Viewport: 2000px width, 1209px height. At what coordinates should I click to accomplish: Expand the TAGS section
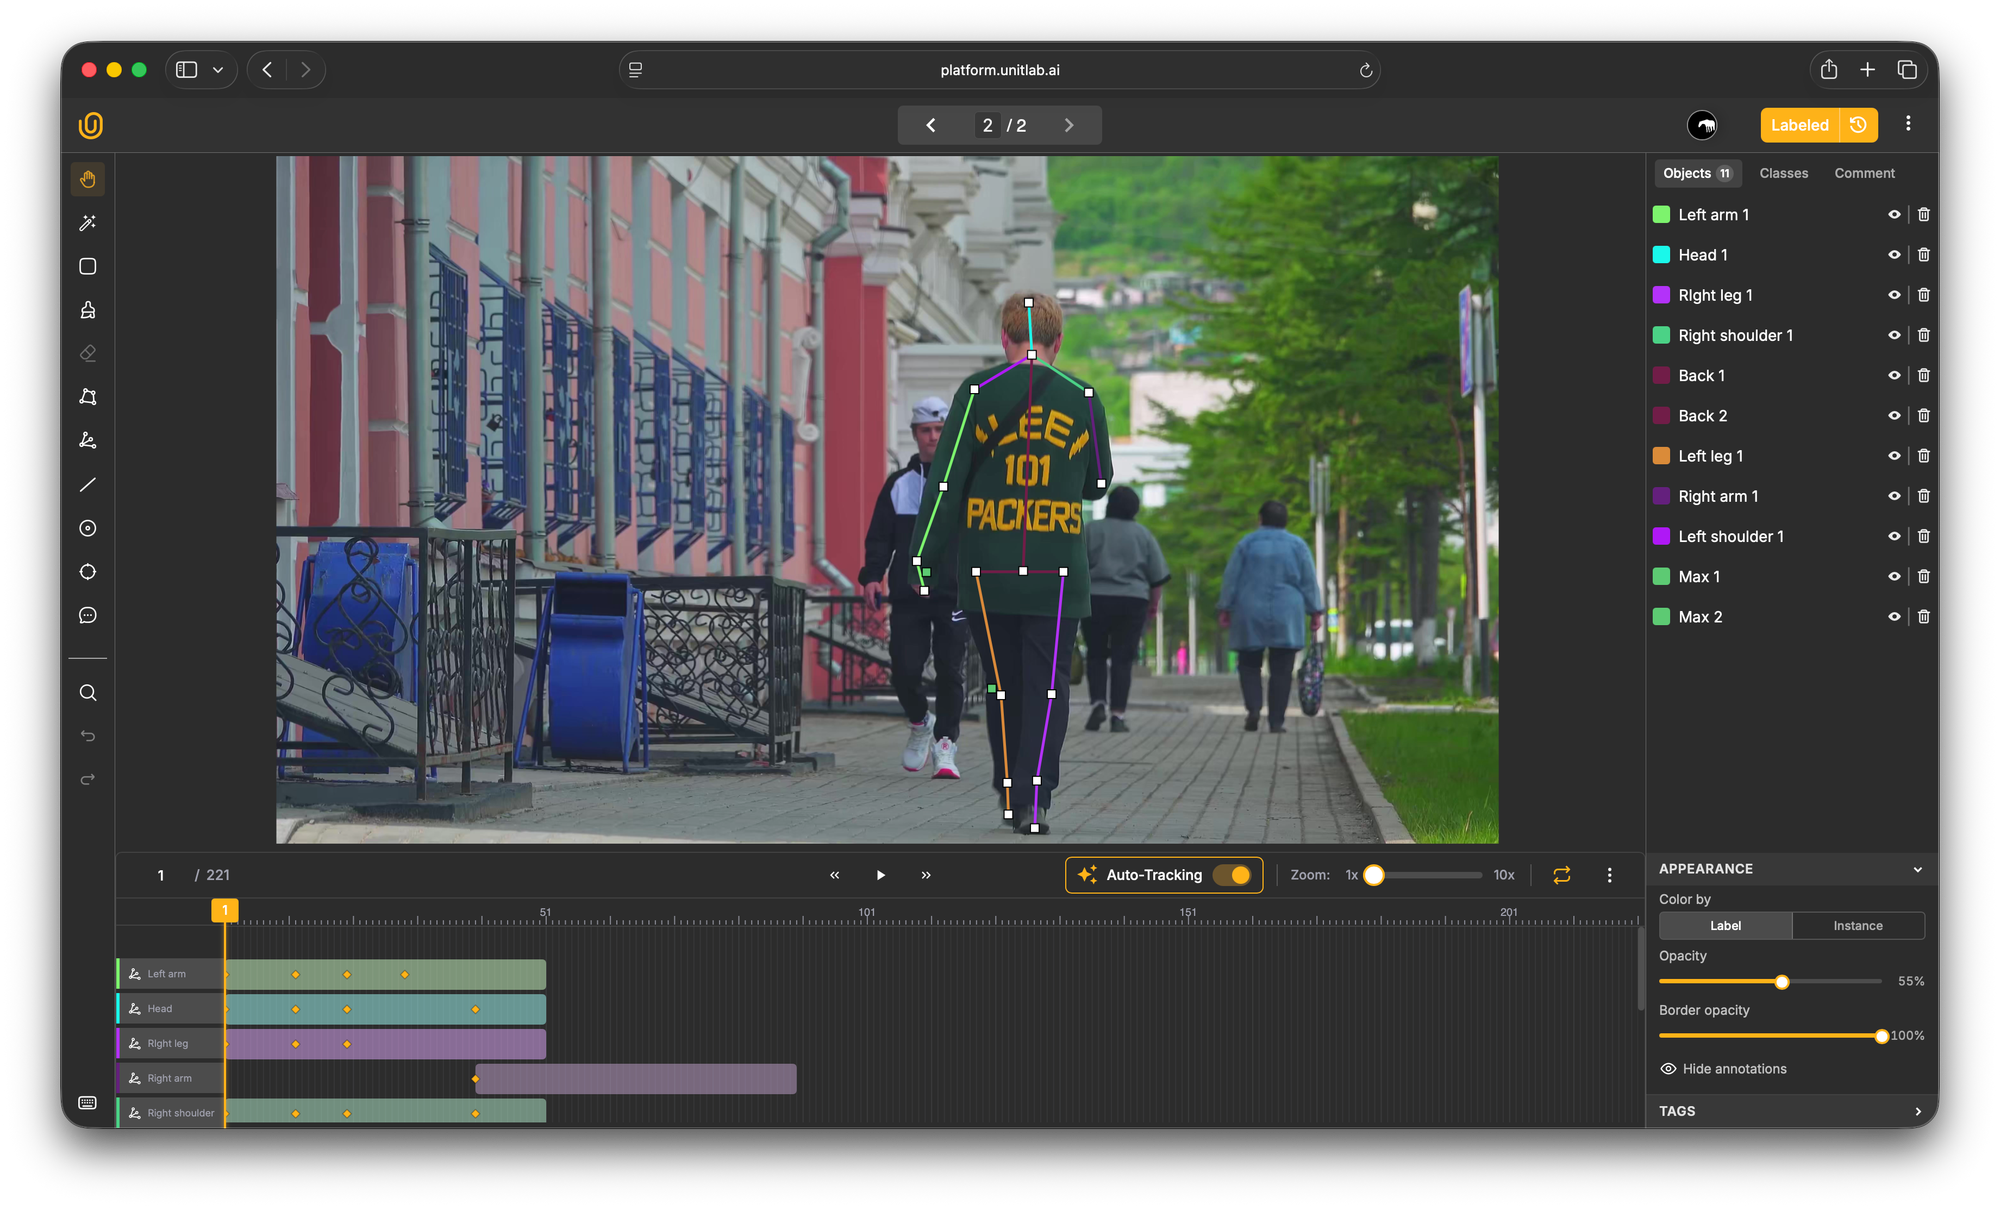(x=1917, y=1111)
